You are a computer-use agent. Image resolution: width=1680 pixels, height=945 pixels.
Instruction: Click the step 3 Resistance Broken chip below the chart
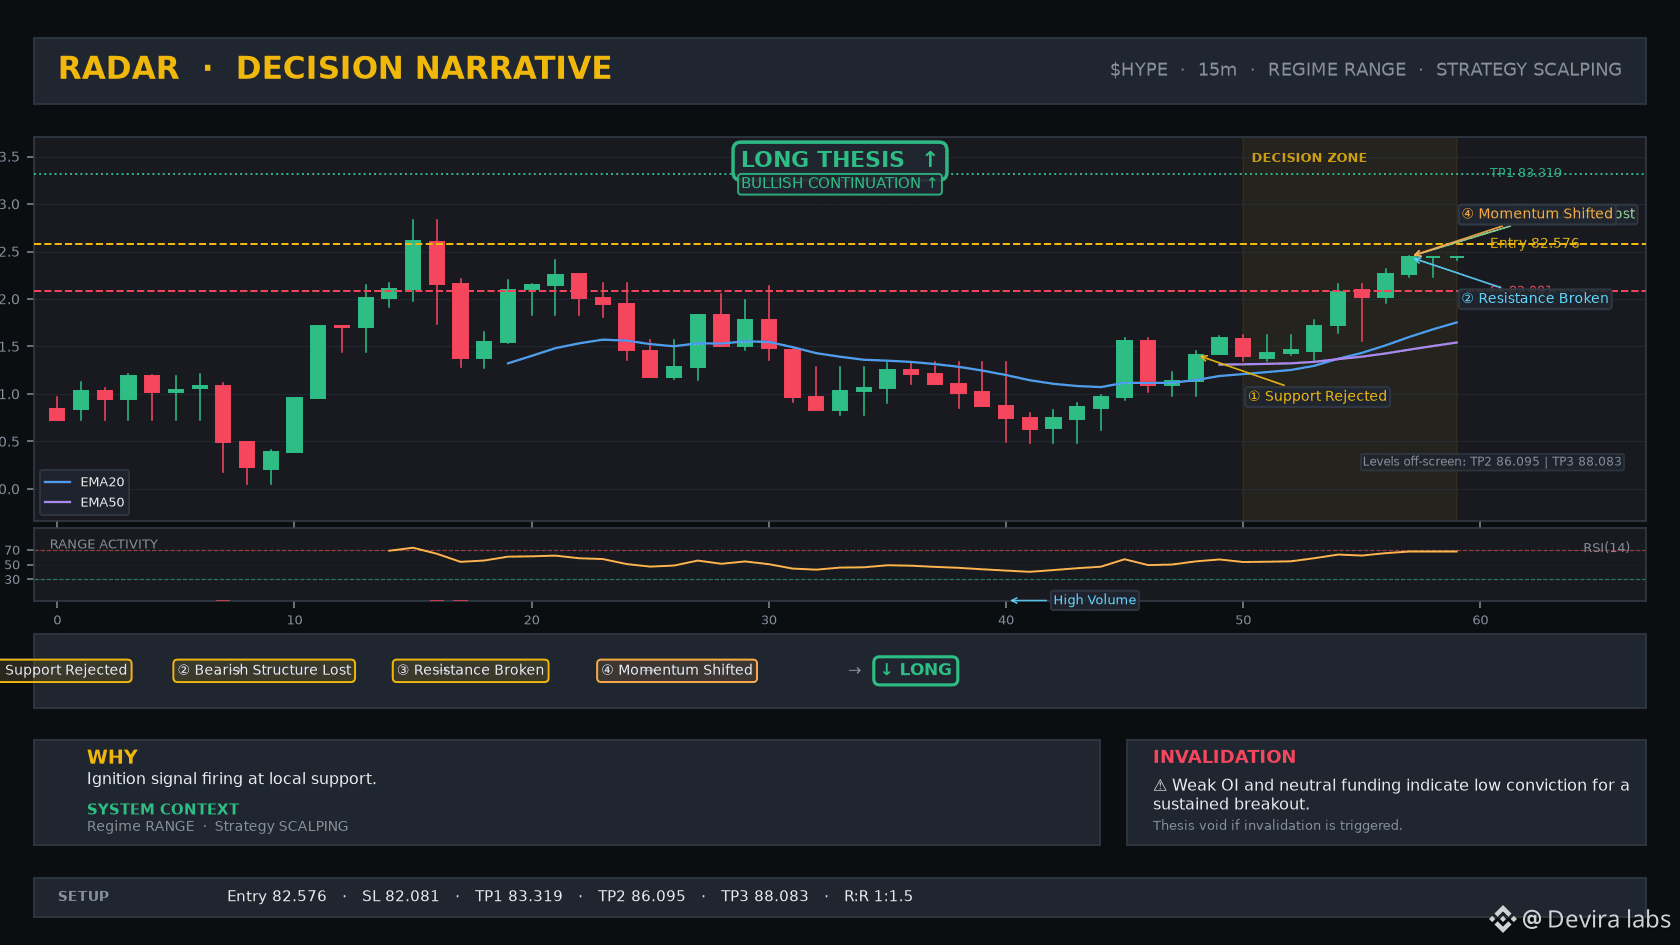pos(470,670)
